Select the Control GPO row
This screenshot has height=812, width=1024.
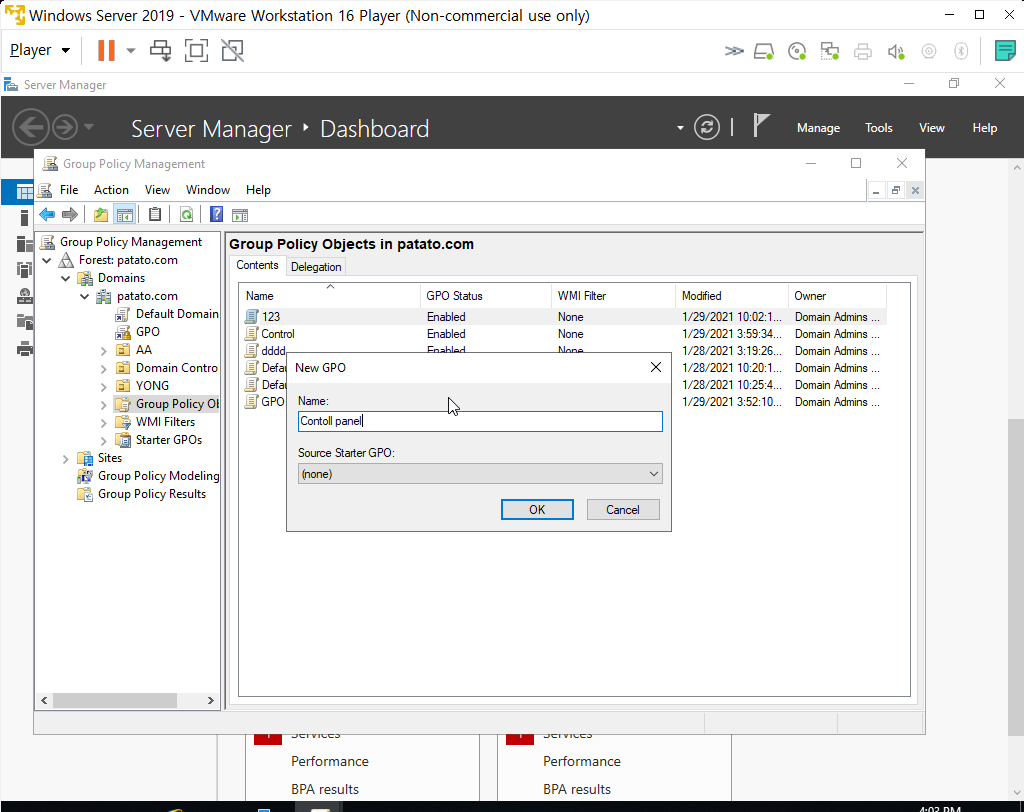[x=563, y=334]
